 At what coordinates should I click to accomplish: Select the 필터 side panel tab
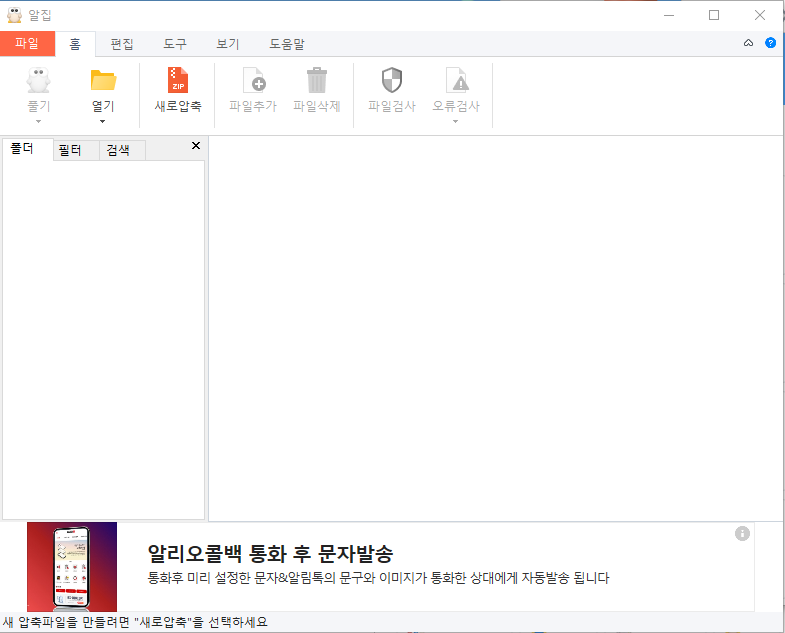(76, 150)
